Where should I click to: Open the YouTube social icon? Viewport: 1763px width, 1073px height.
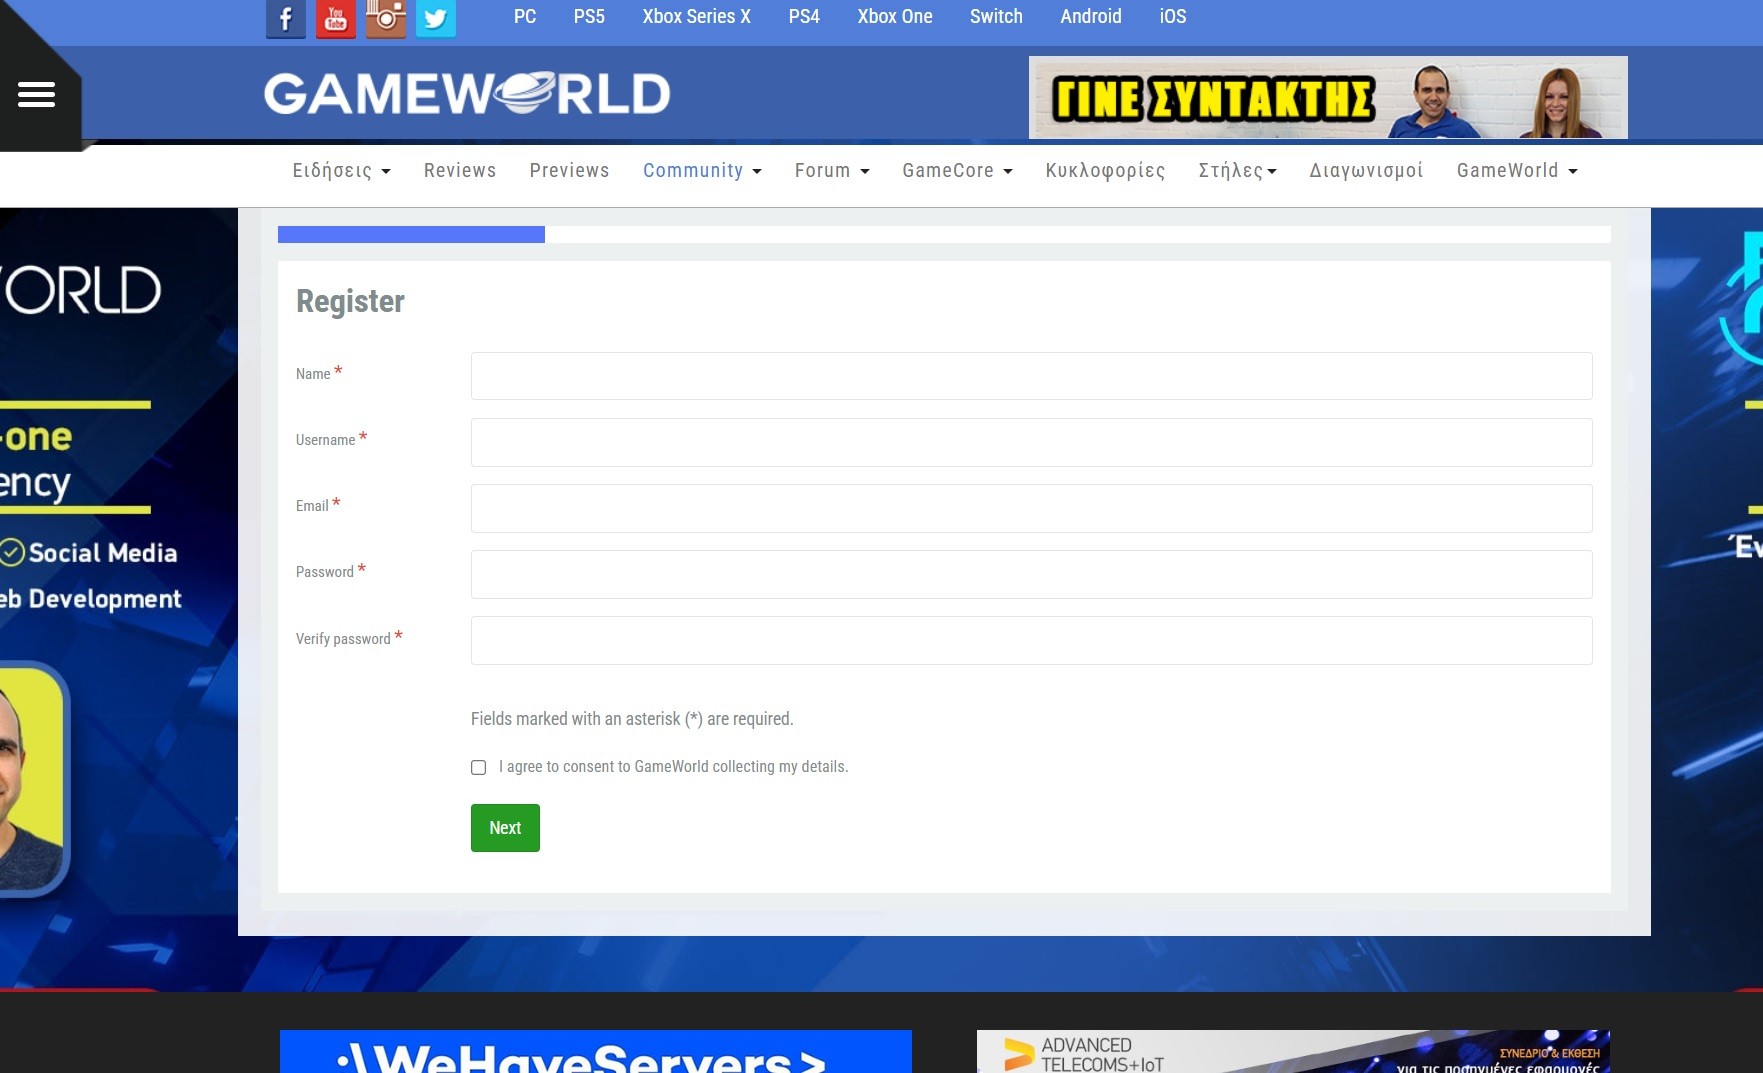pyautogui.click(x=336, y=18)
